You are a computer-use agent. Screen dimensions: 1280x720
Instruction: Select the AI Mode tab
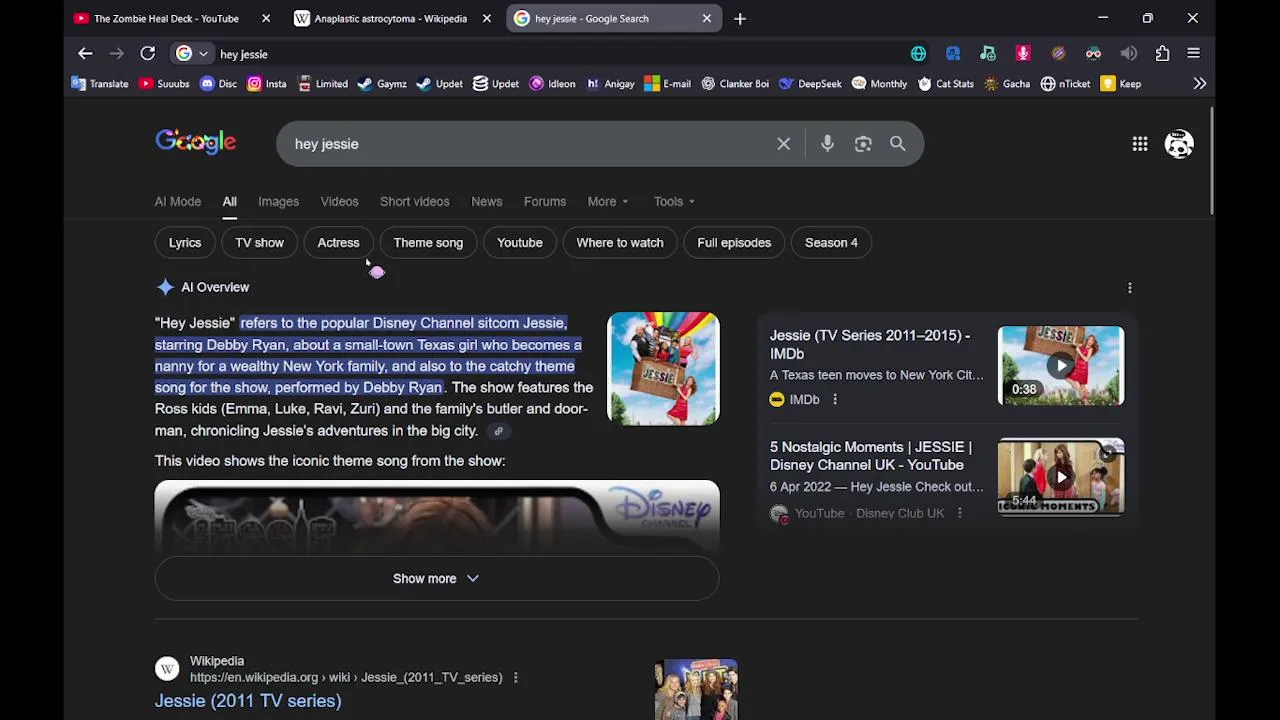click(178, 201)
